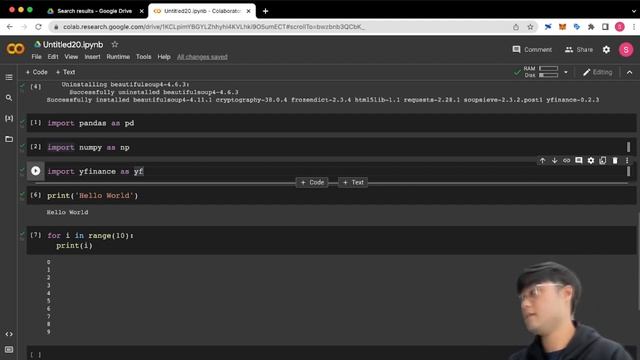Open the Runtime menu
Image resolution: width=640 pixels, height=360 pixels.
click(x=118, y=57)
